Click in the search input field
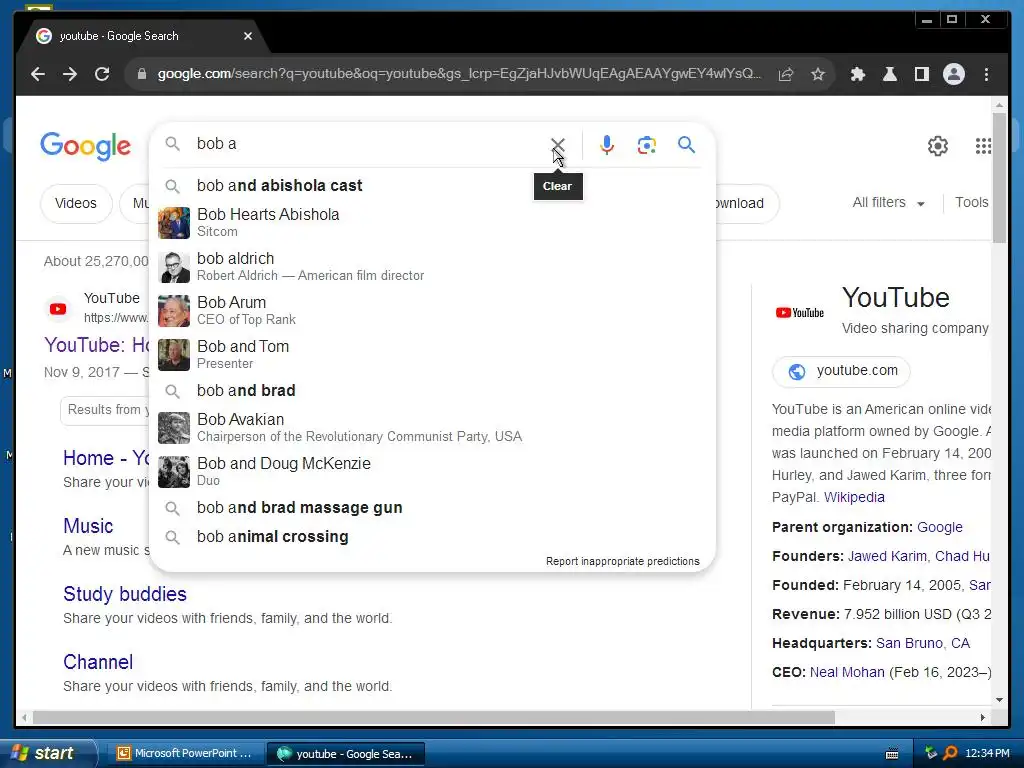This screenshot has width=1024, height=768. (369, 144)
